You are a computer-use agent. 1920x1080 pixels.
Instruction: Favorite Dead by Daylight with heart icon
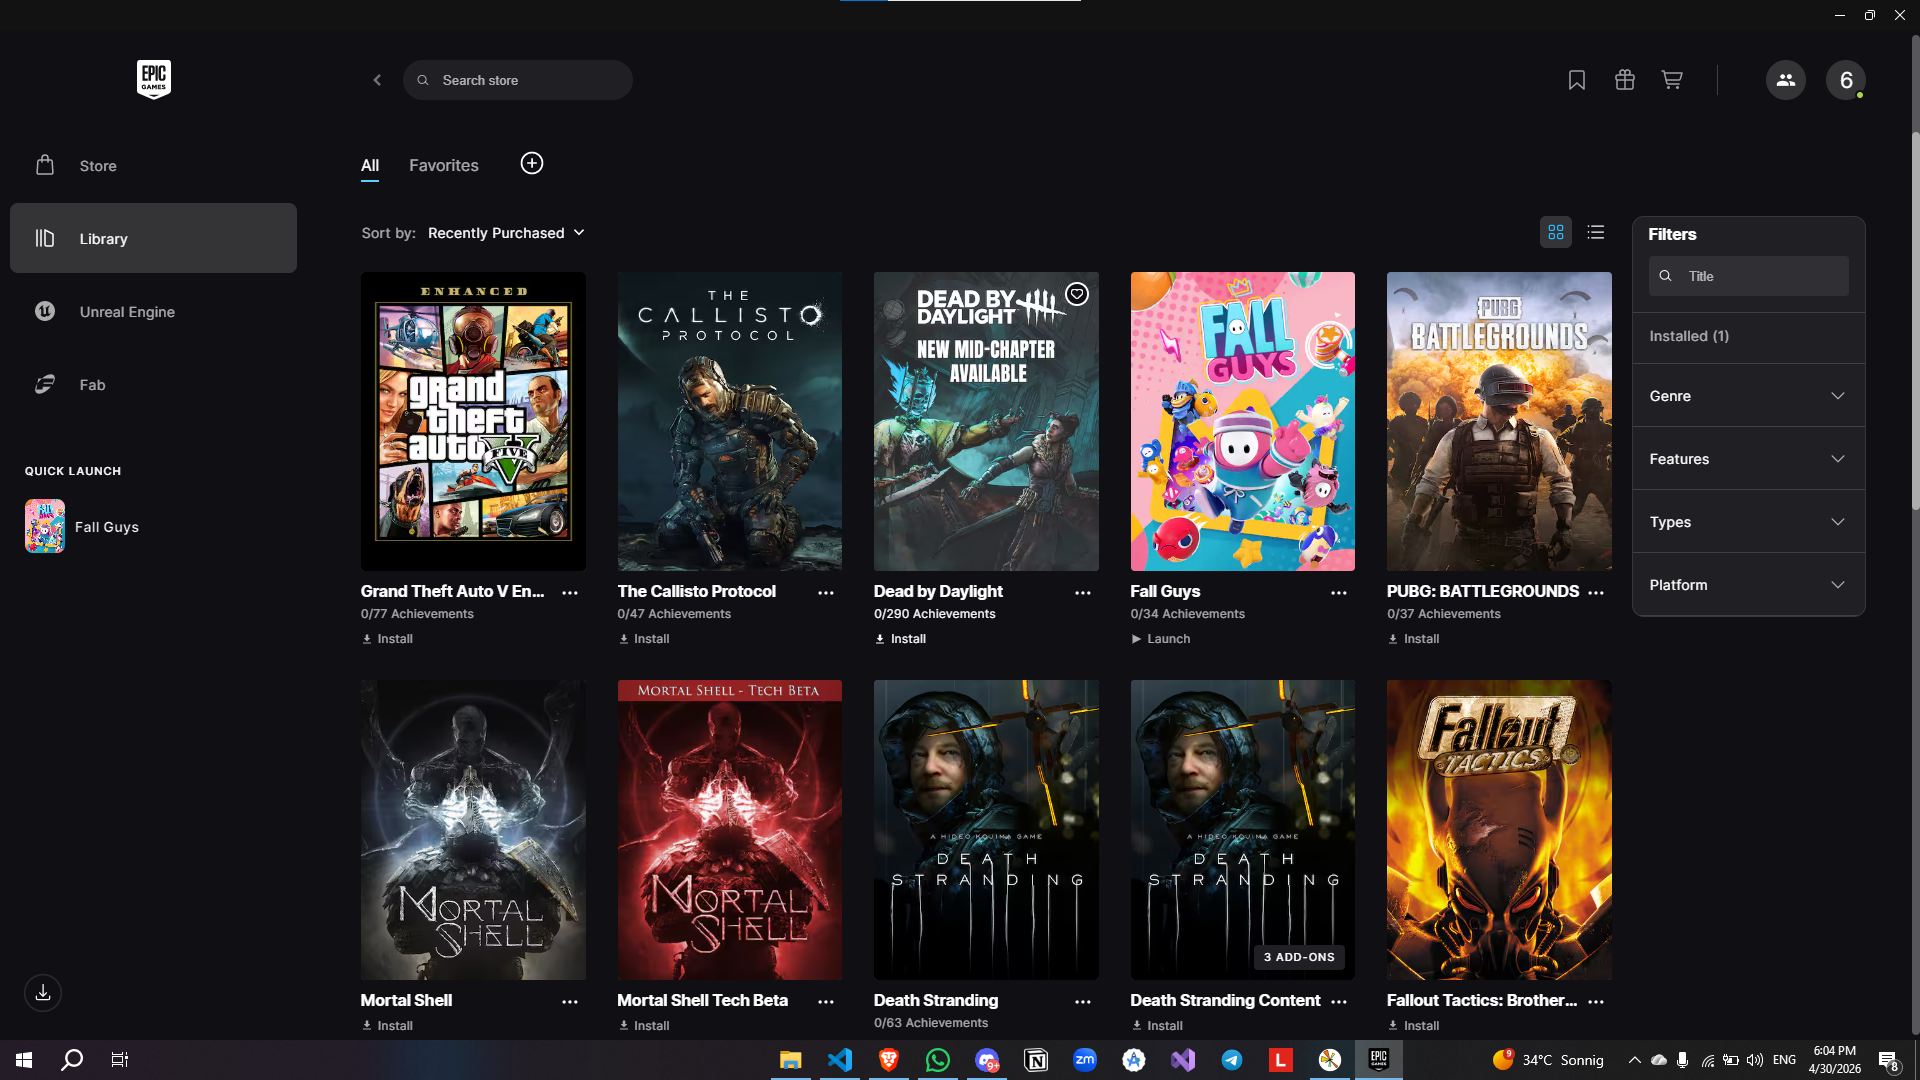click(1077, 294)
